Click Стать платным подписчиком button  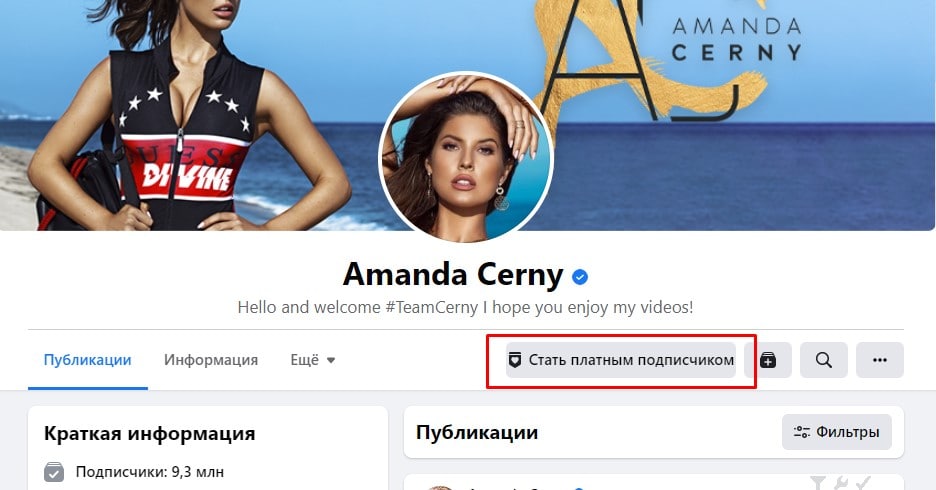pyautogui.click(x=621, y=360)
